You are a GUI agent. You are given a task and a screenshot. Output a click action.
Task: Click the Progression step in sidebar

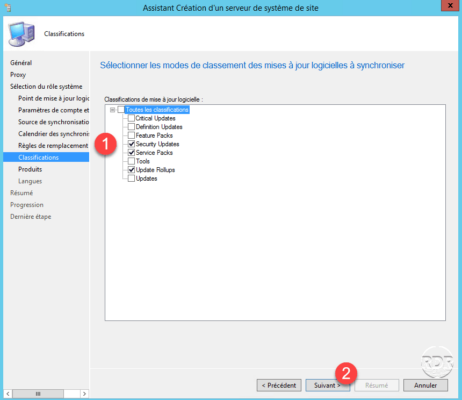coord(27,205)
